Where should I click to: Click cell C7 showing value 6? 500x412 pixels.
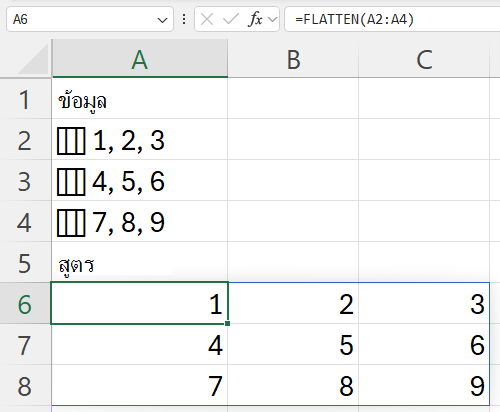click(x=424, y=345)
